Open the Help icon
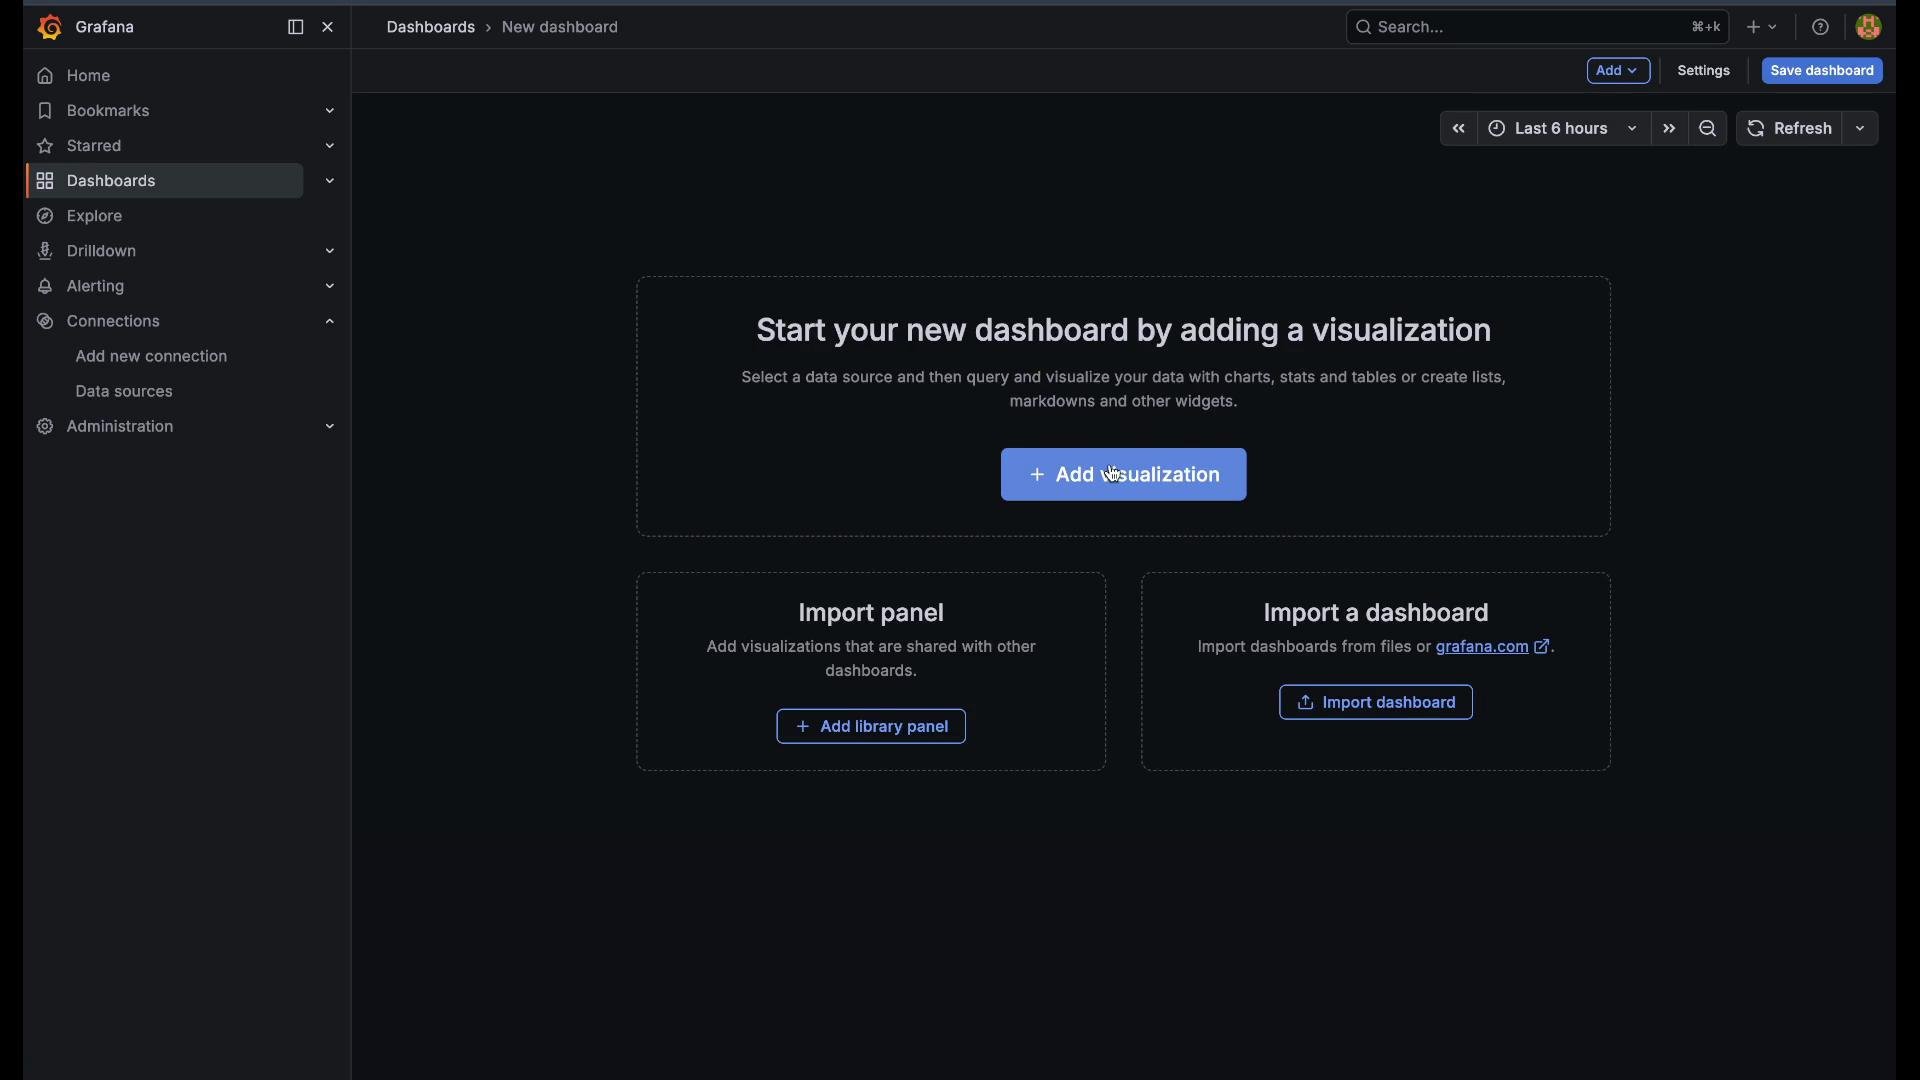This screenshot has height=1080, width=1920. (1820, 28)
